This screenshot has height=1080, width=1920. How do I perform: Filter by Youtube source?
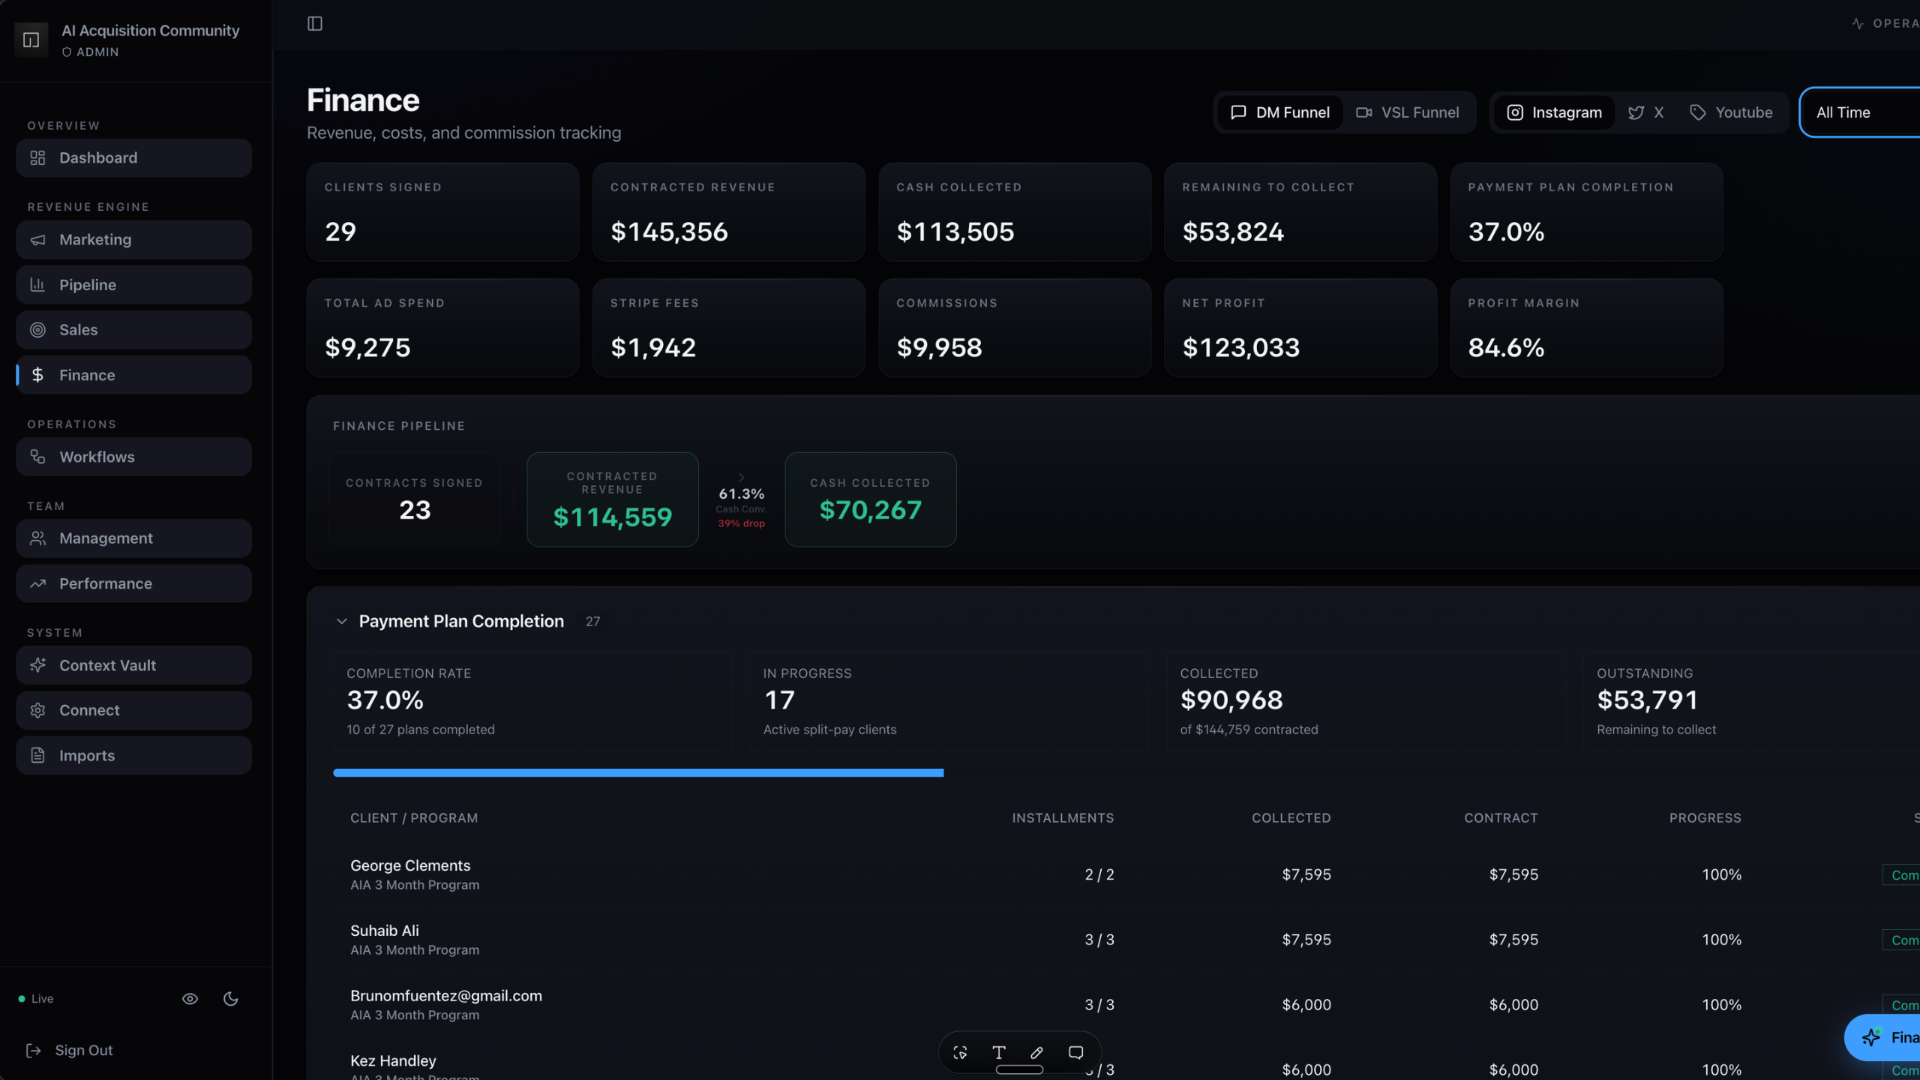tap(1731, 113)
